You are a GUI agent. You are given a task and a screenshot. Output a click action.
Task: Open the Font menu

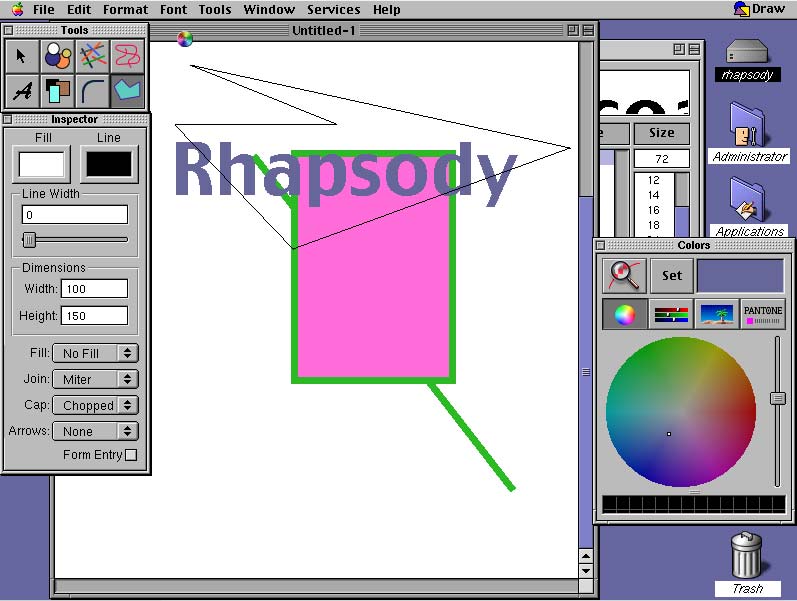[173, 10]
